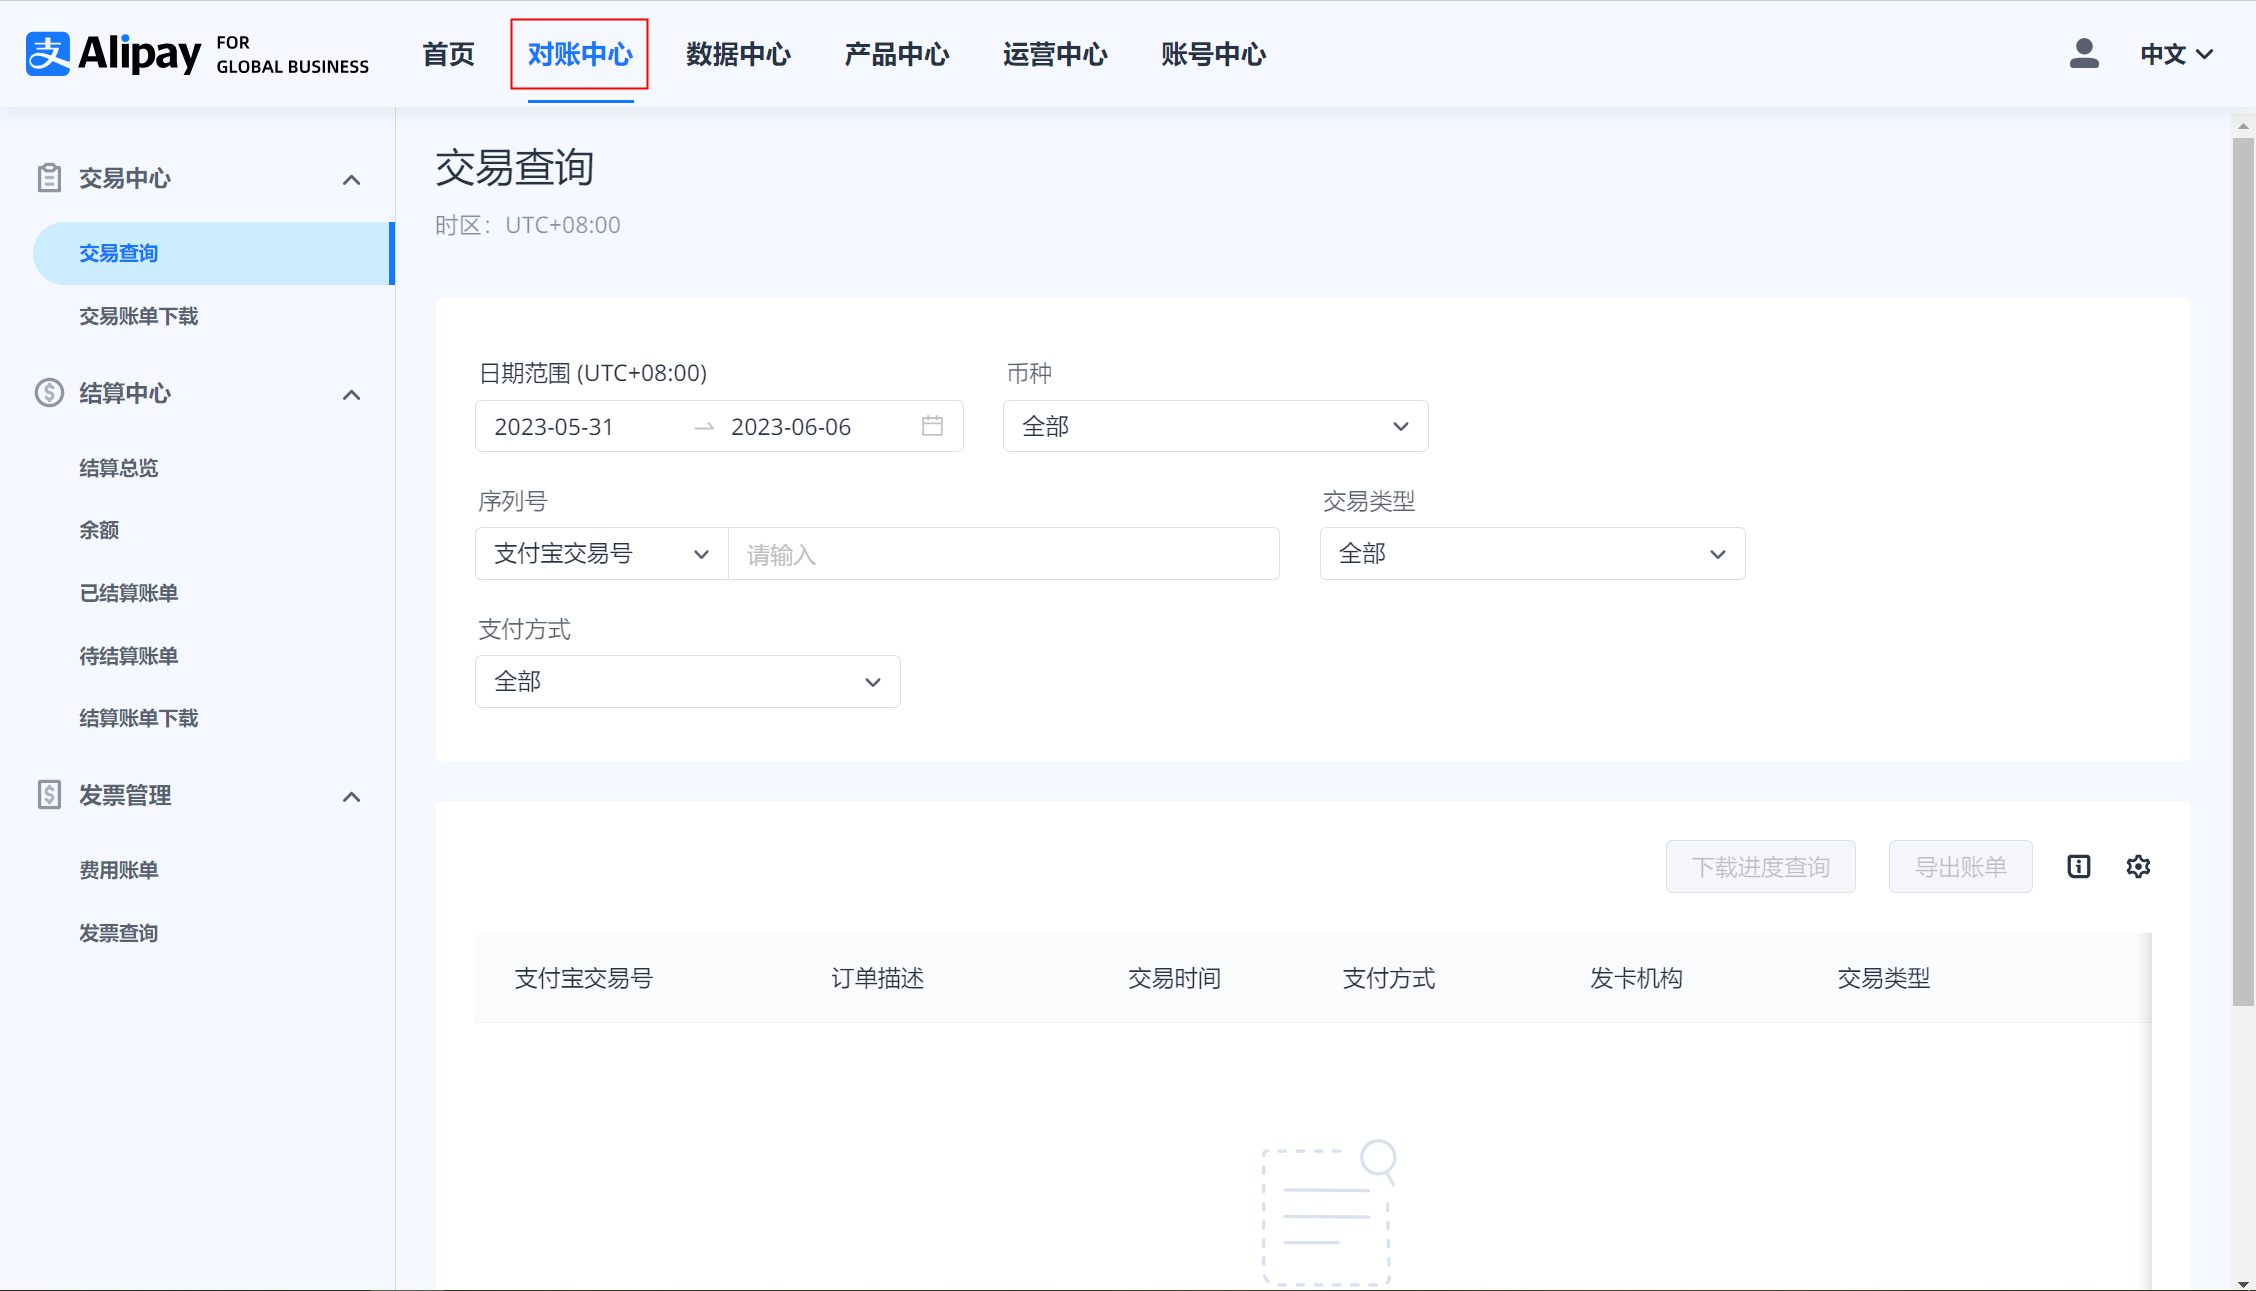Go to the 账号中心 menu
This screenshot has width=2256, height=1291.
point(1213,54)
